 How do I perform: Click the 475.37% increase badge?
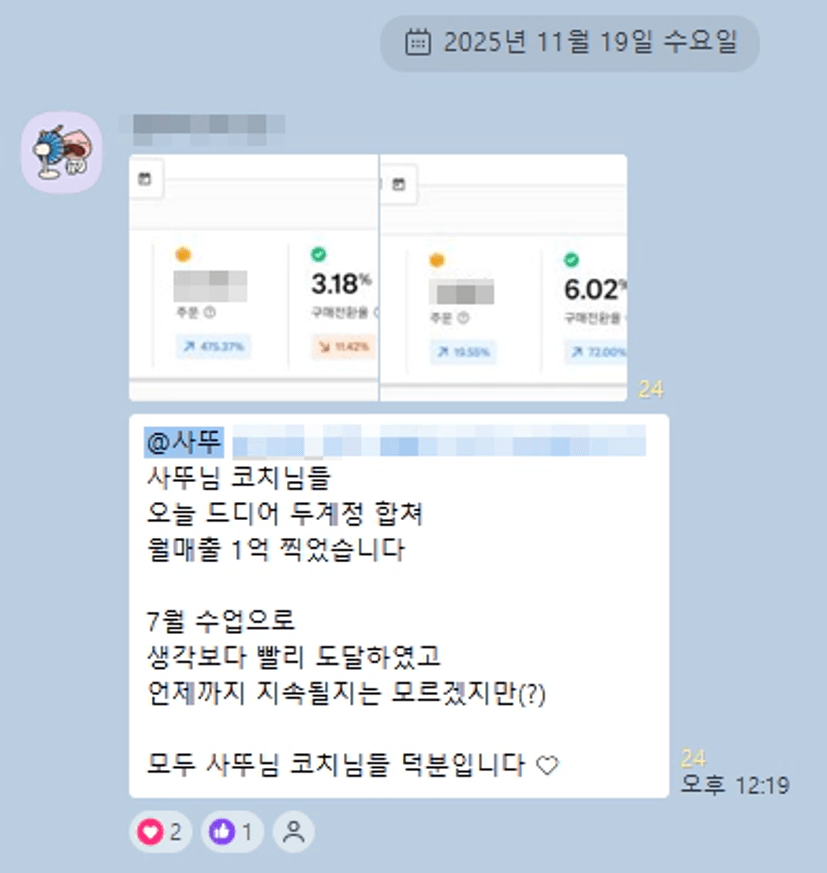point(214,346)
